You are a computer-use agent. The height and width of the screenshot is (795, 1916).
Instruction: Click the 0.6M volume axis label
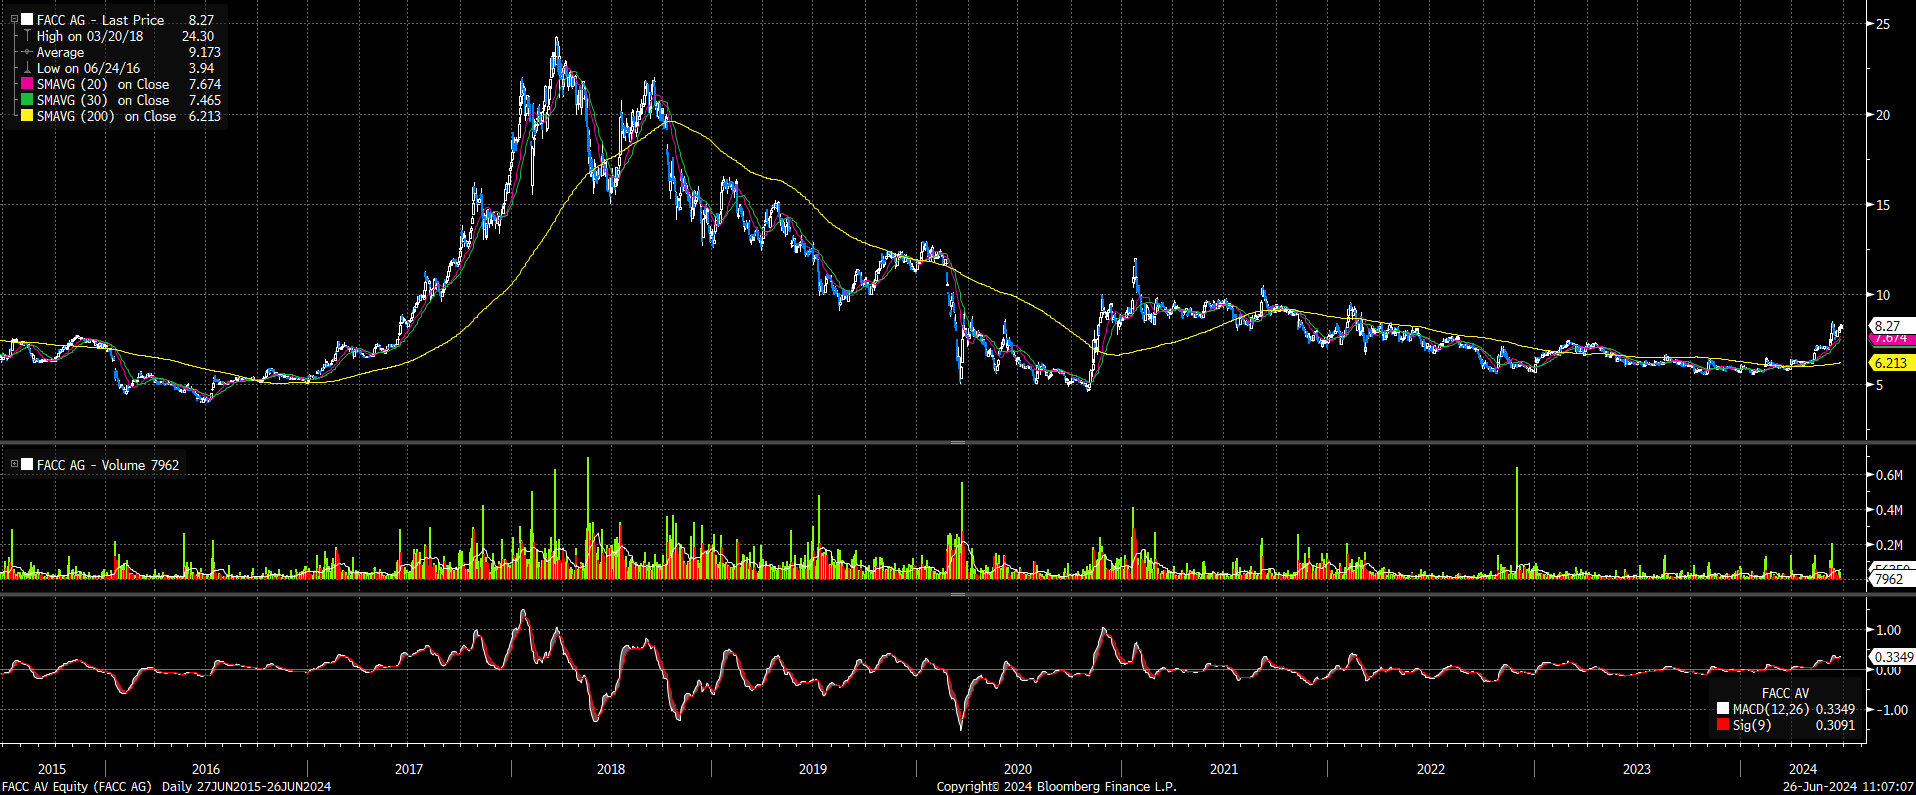[1889, 475]
